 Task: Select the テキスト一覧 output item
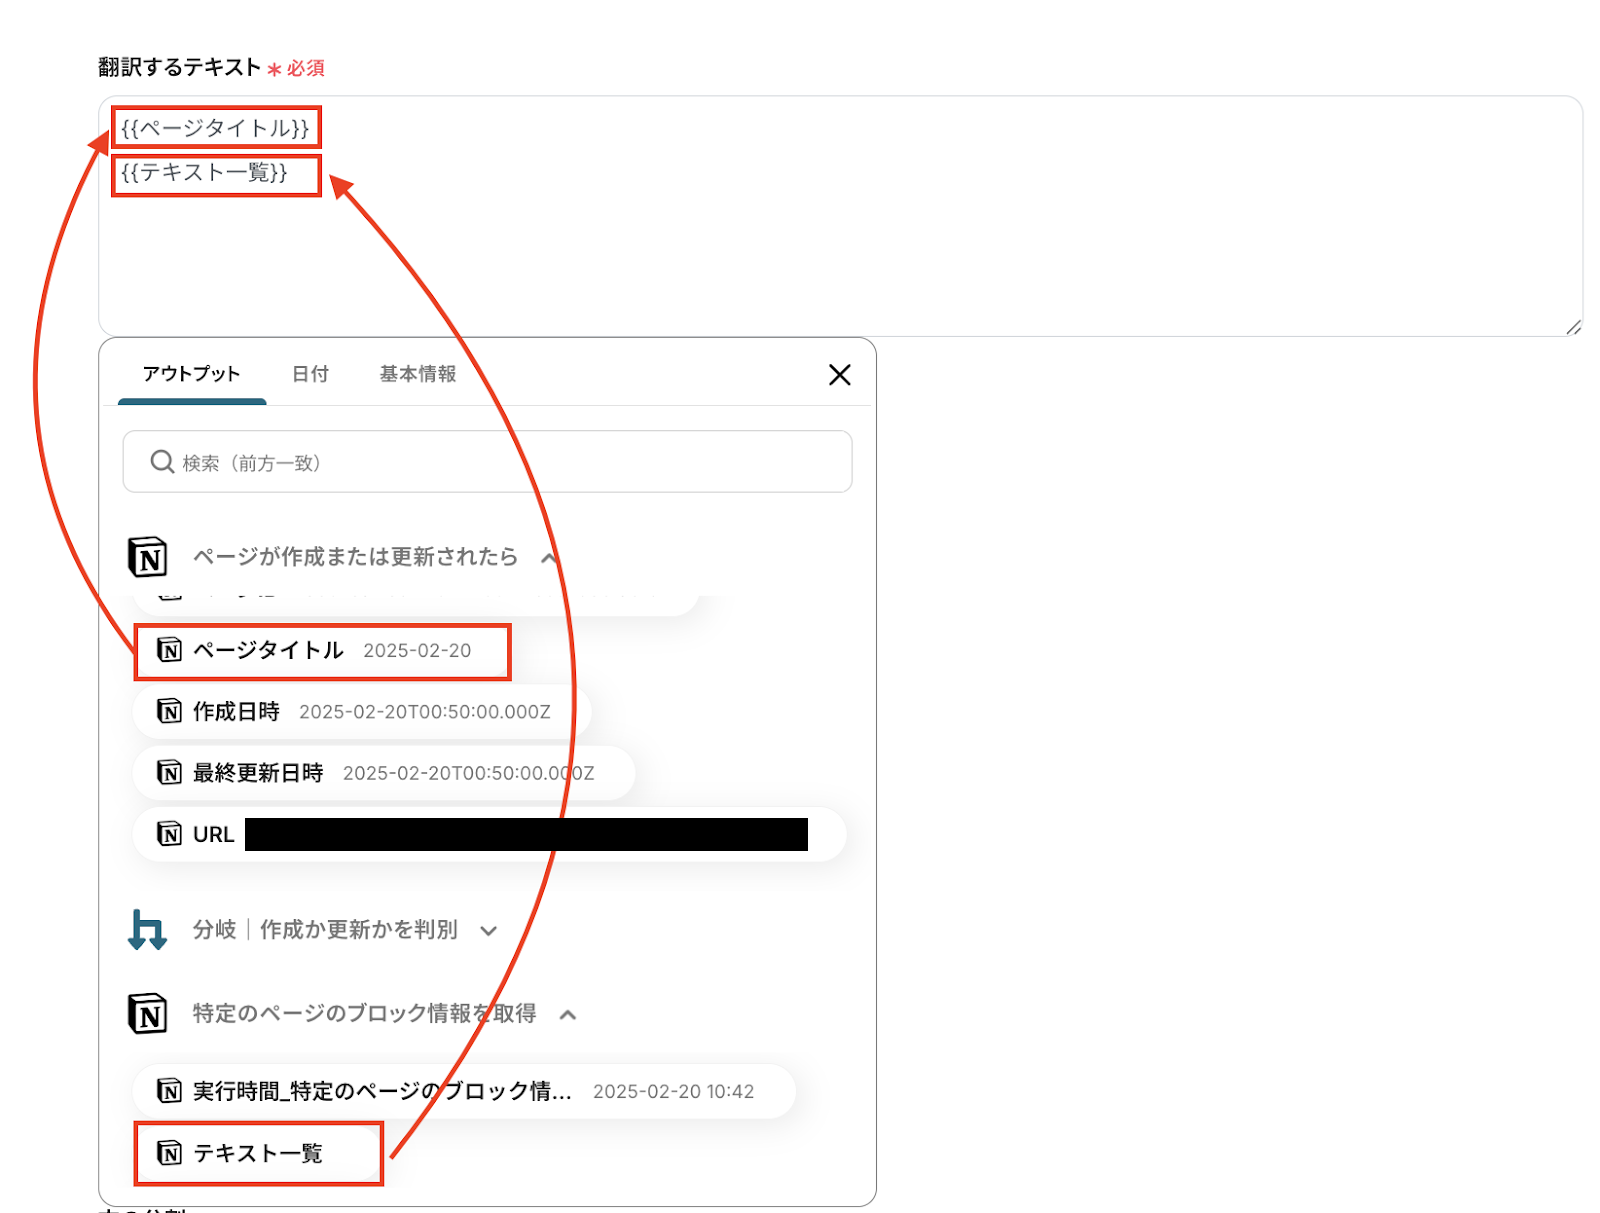coord(259,1154)
